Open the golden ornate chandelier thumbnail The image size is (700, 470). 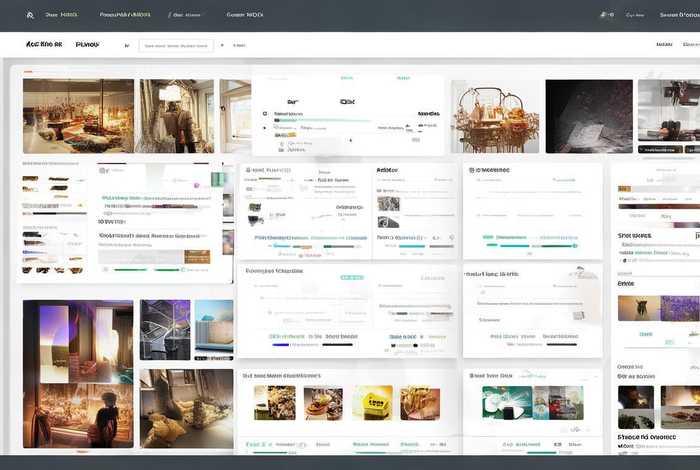(x=493, y=116)
